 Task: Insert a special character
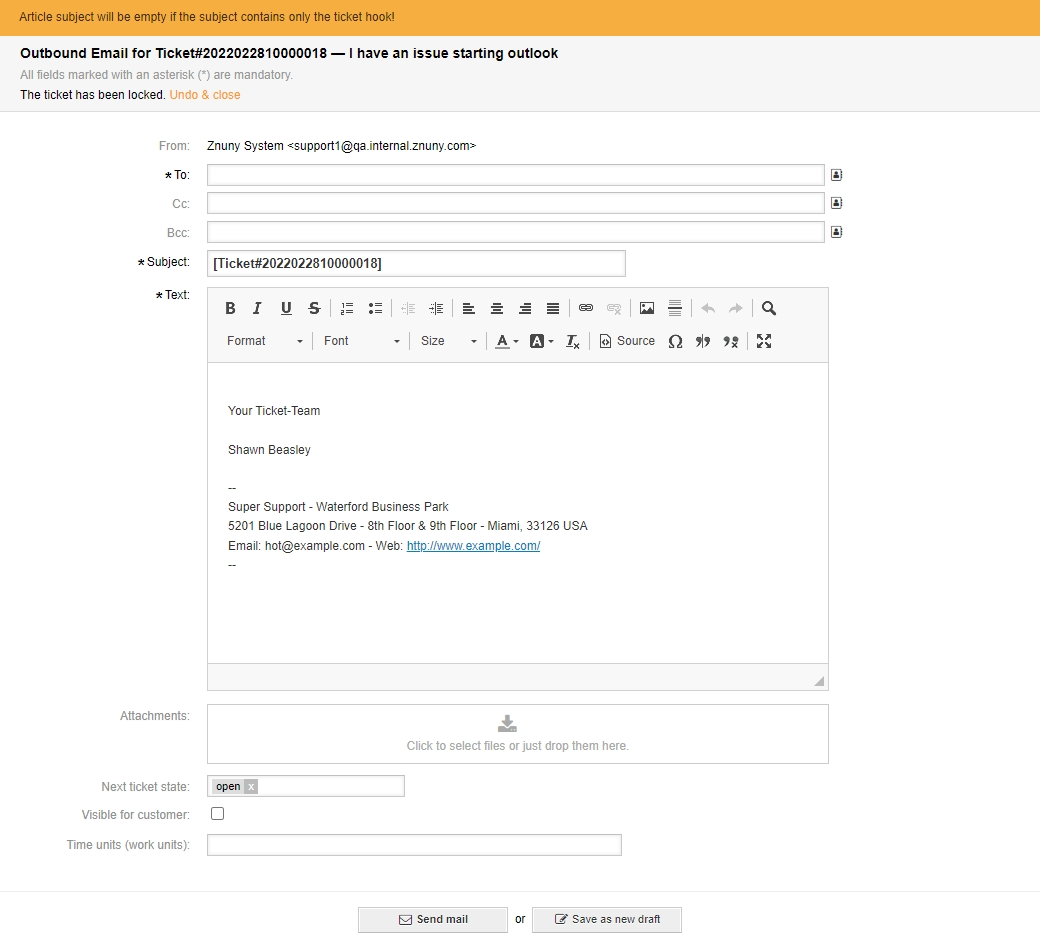(x=675, y=341)
